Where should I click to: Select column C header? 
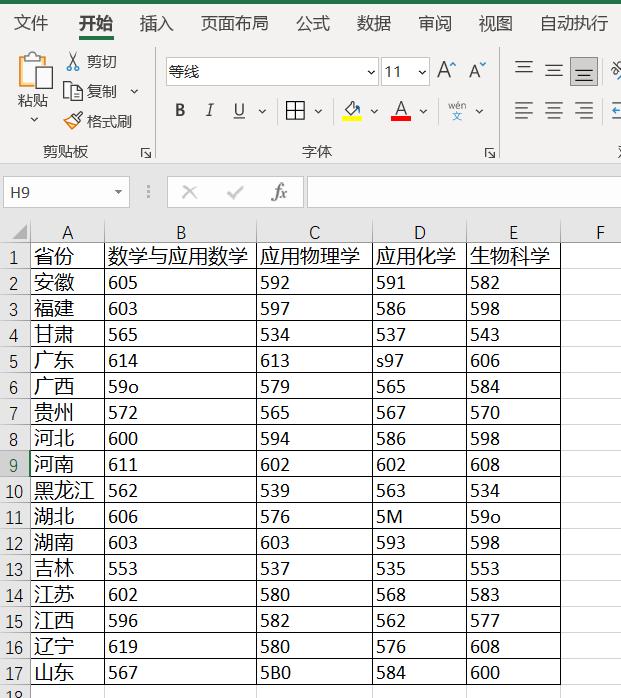[x=314, y=232]
